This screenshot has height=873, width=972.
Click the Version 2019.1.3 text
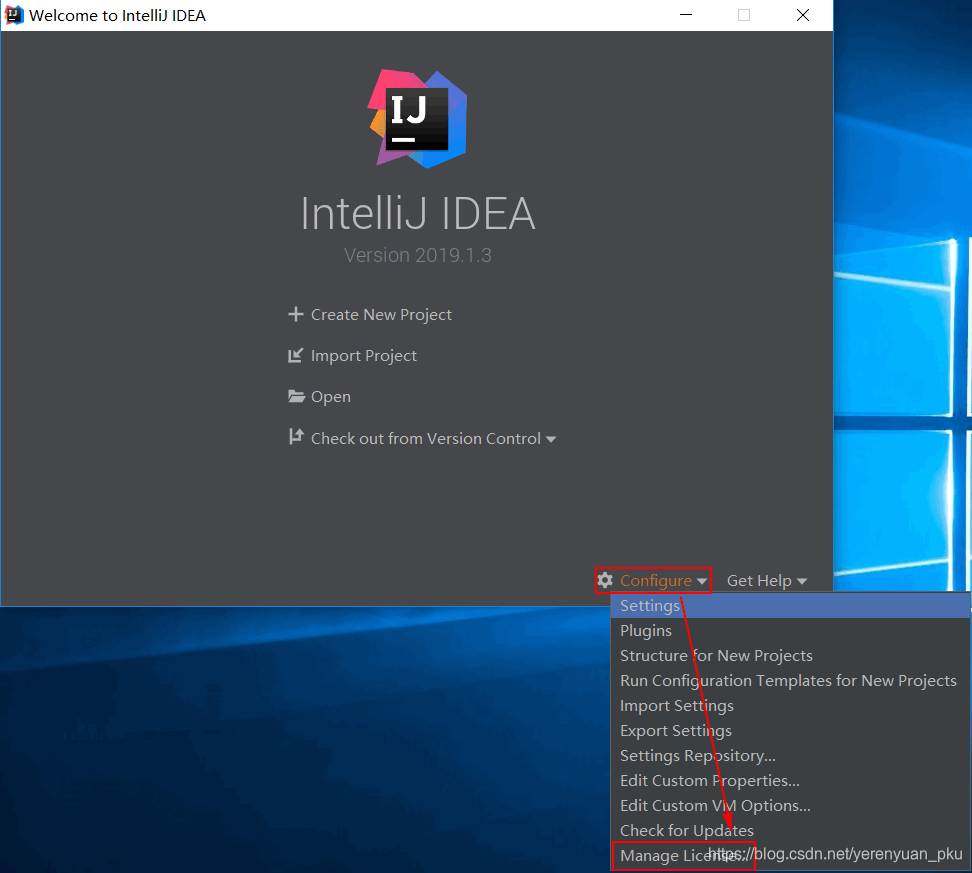click(x=418, y=255)
